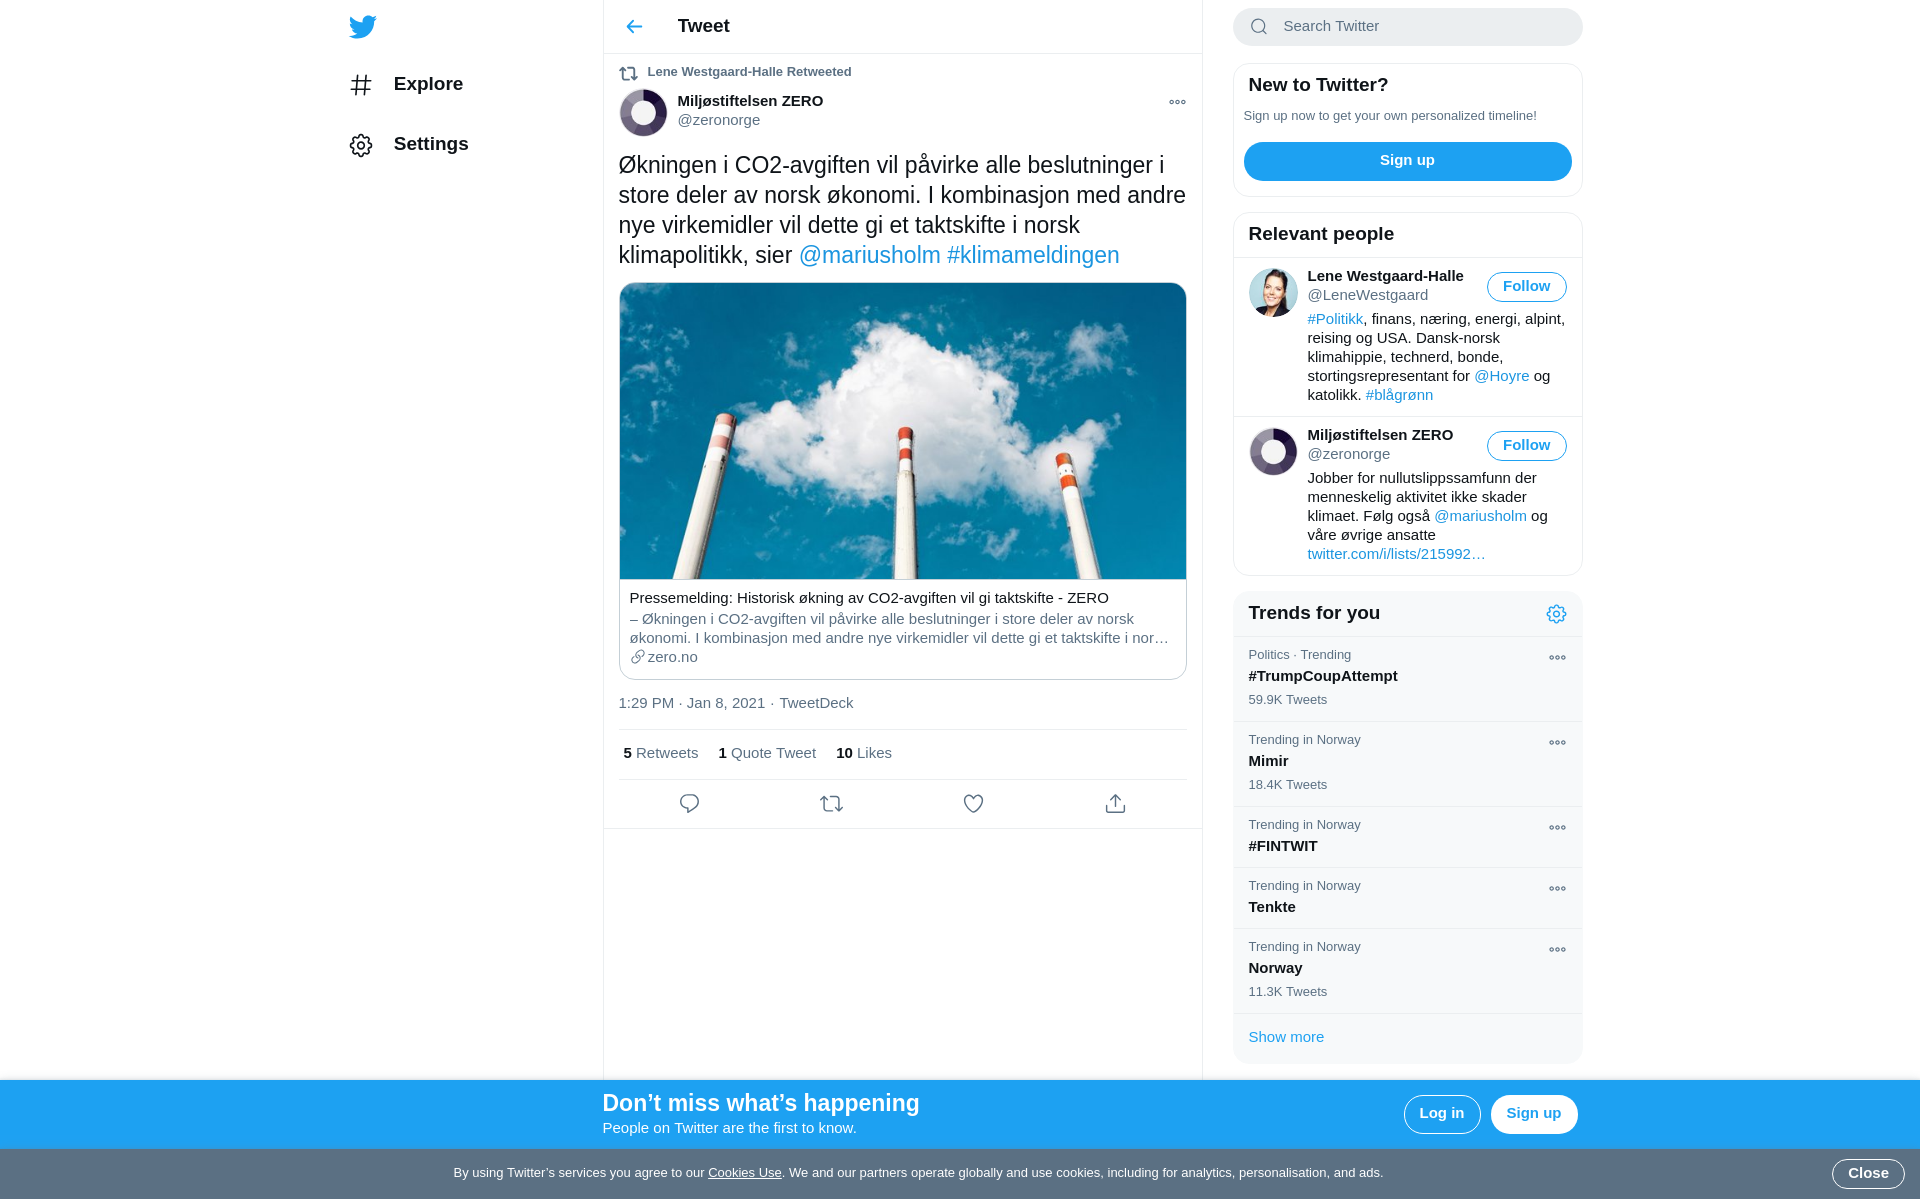Click the @LeneWestgaard handle
This screenshot has height=1199, width=1920.
(x=1367, y=295)
